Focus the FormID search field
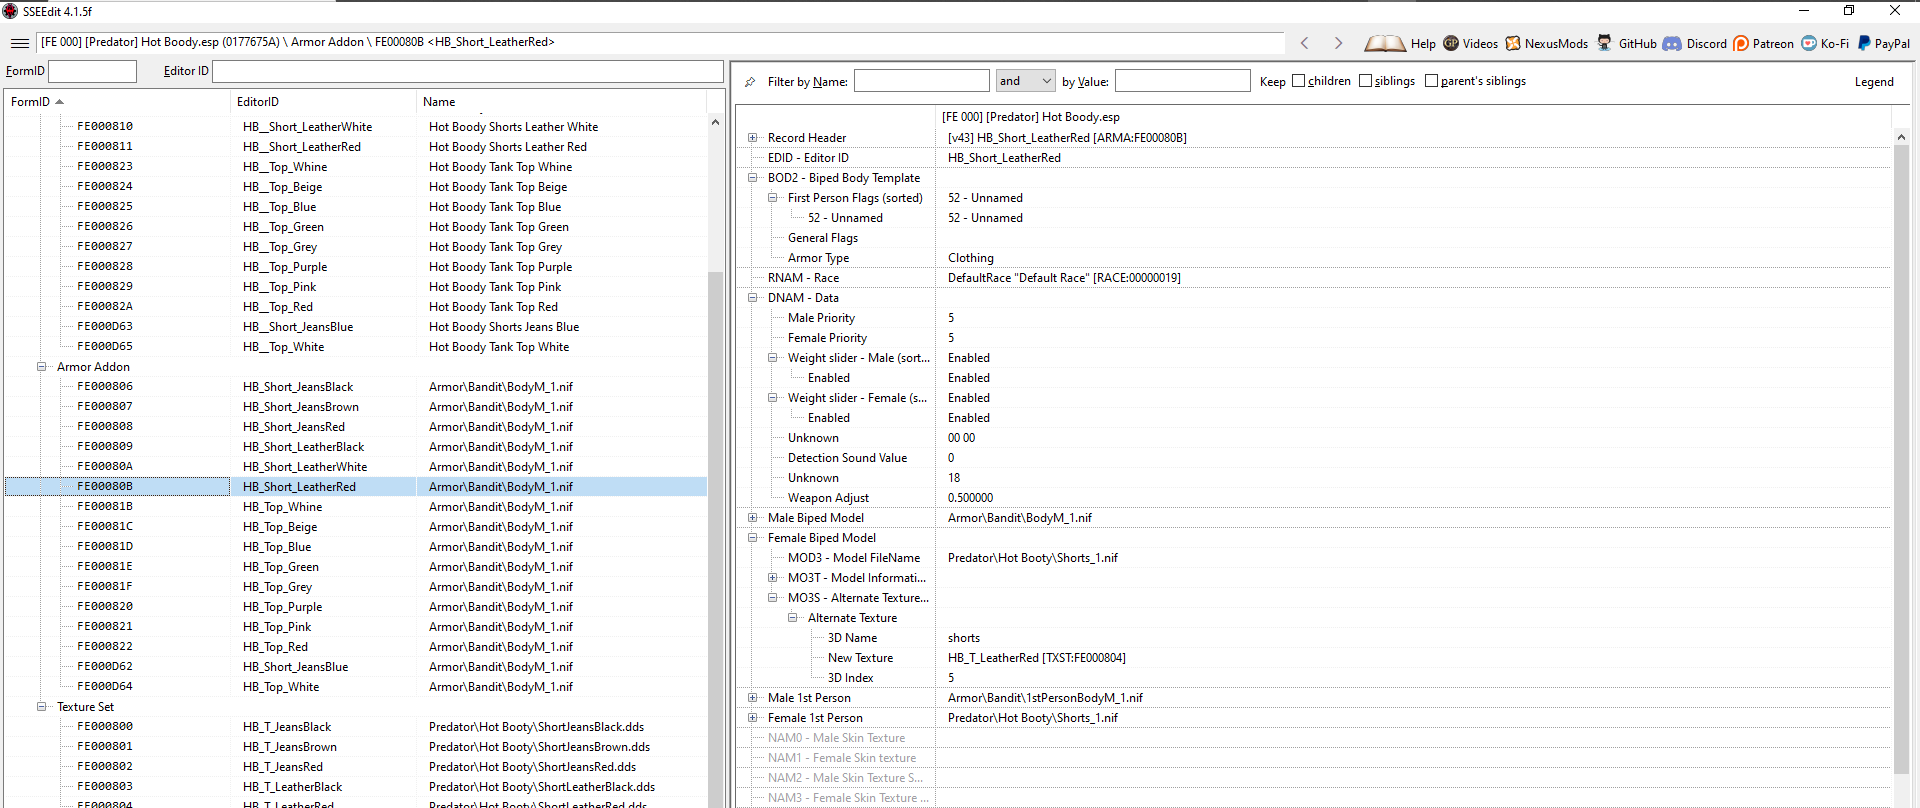 92,71
